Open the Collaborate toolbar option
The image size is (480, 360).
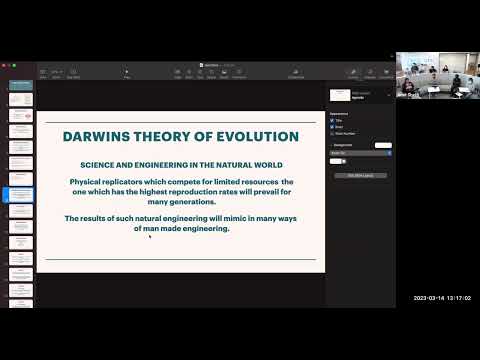pyautogui.click(x=296, y=74)
